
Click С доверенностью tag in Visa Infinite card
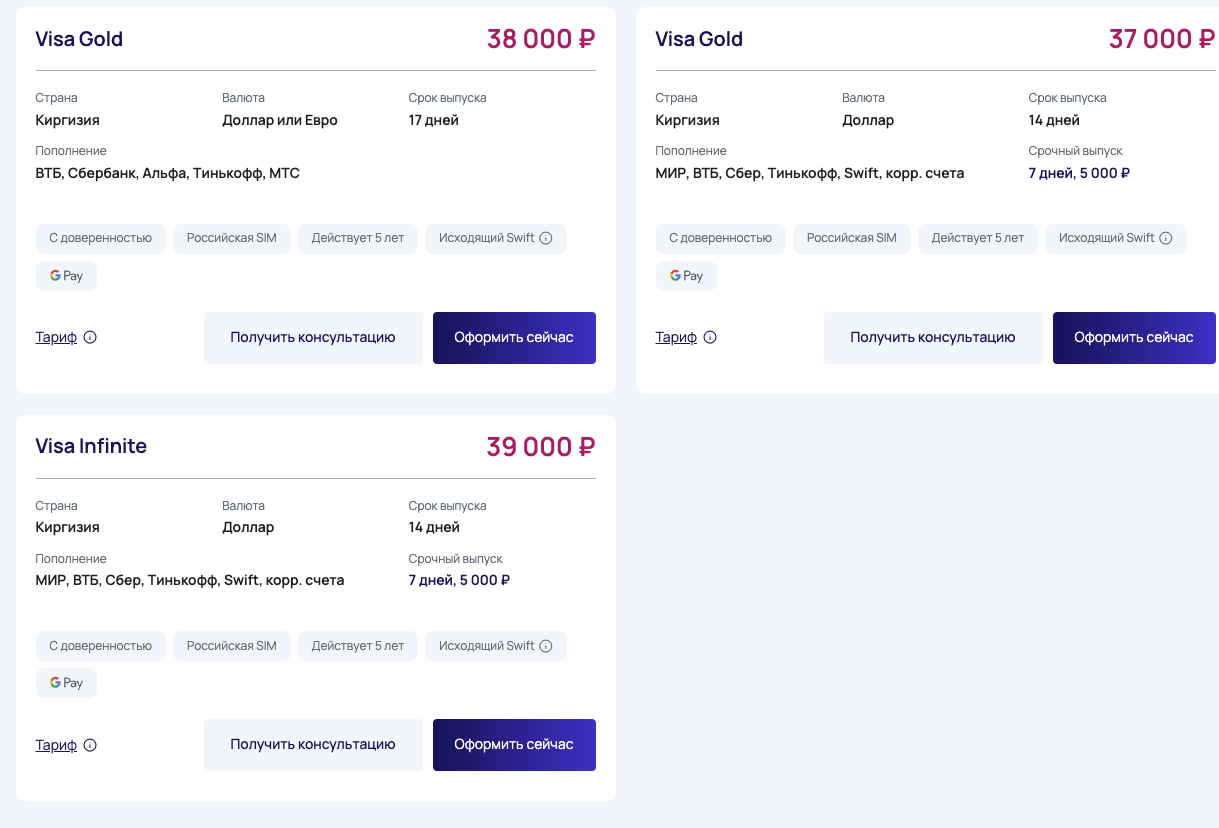pos(100,646)
